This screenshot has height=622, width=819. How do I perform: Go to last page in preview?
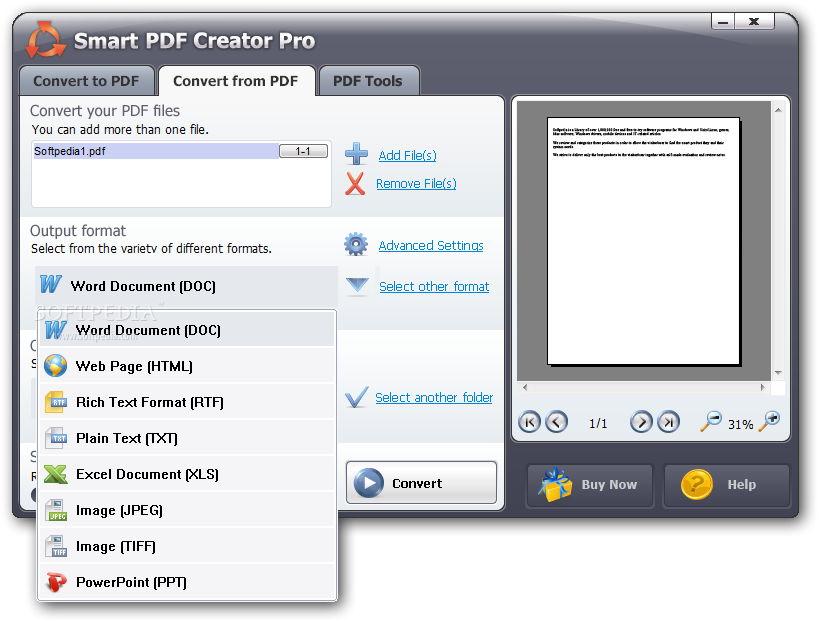point(669,421)
